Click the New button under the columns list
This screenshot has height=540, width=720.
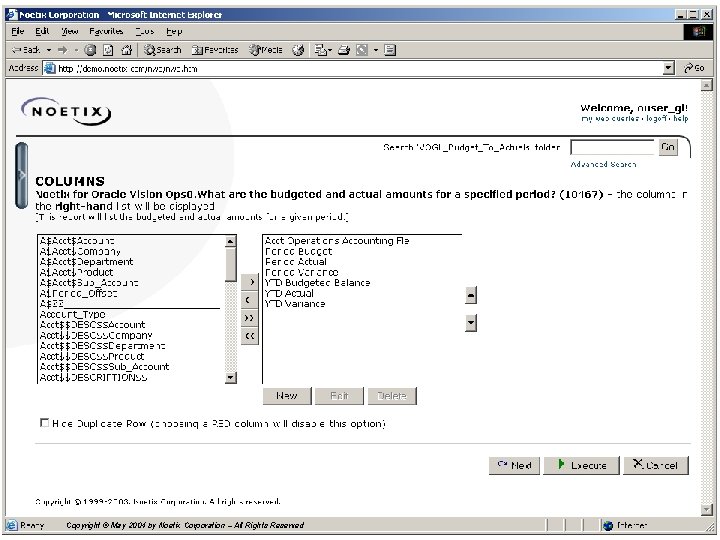287,396
